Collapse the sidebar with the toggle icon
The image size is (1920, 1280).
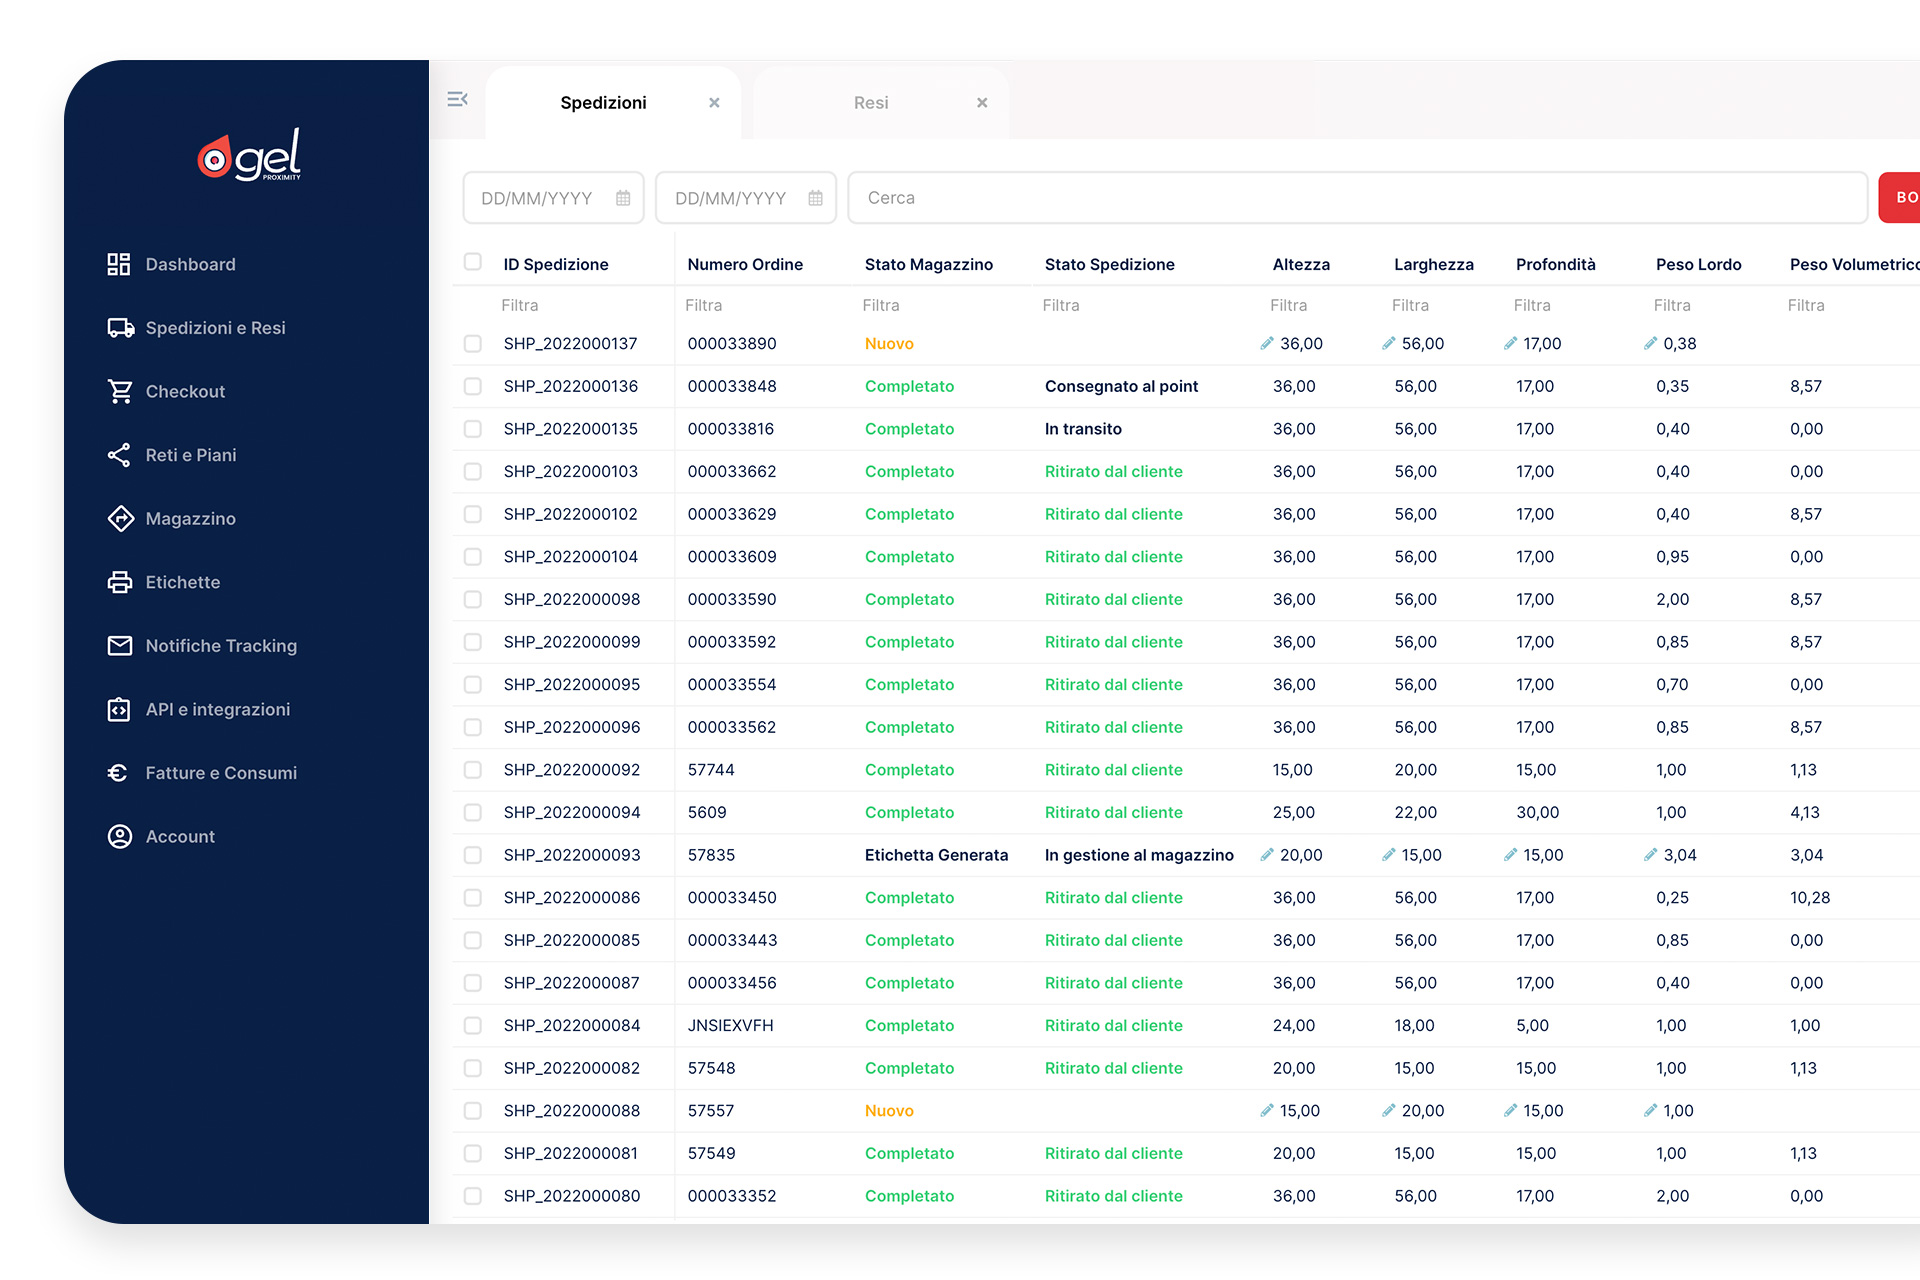click(x=458, y=99)
